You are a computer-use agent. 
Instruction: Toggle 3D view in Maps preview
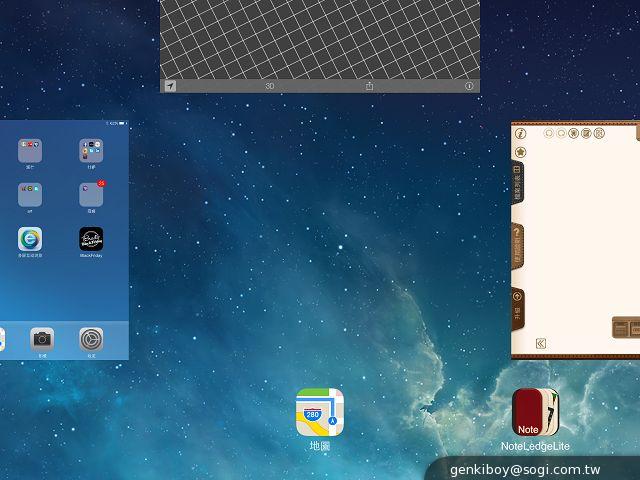point(270,86)
